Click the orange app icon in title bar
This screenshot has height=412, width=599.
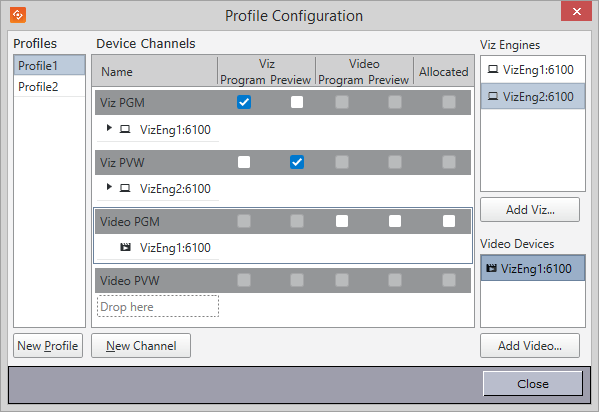[18, 15]
